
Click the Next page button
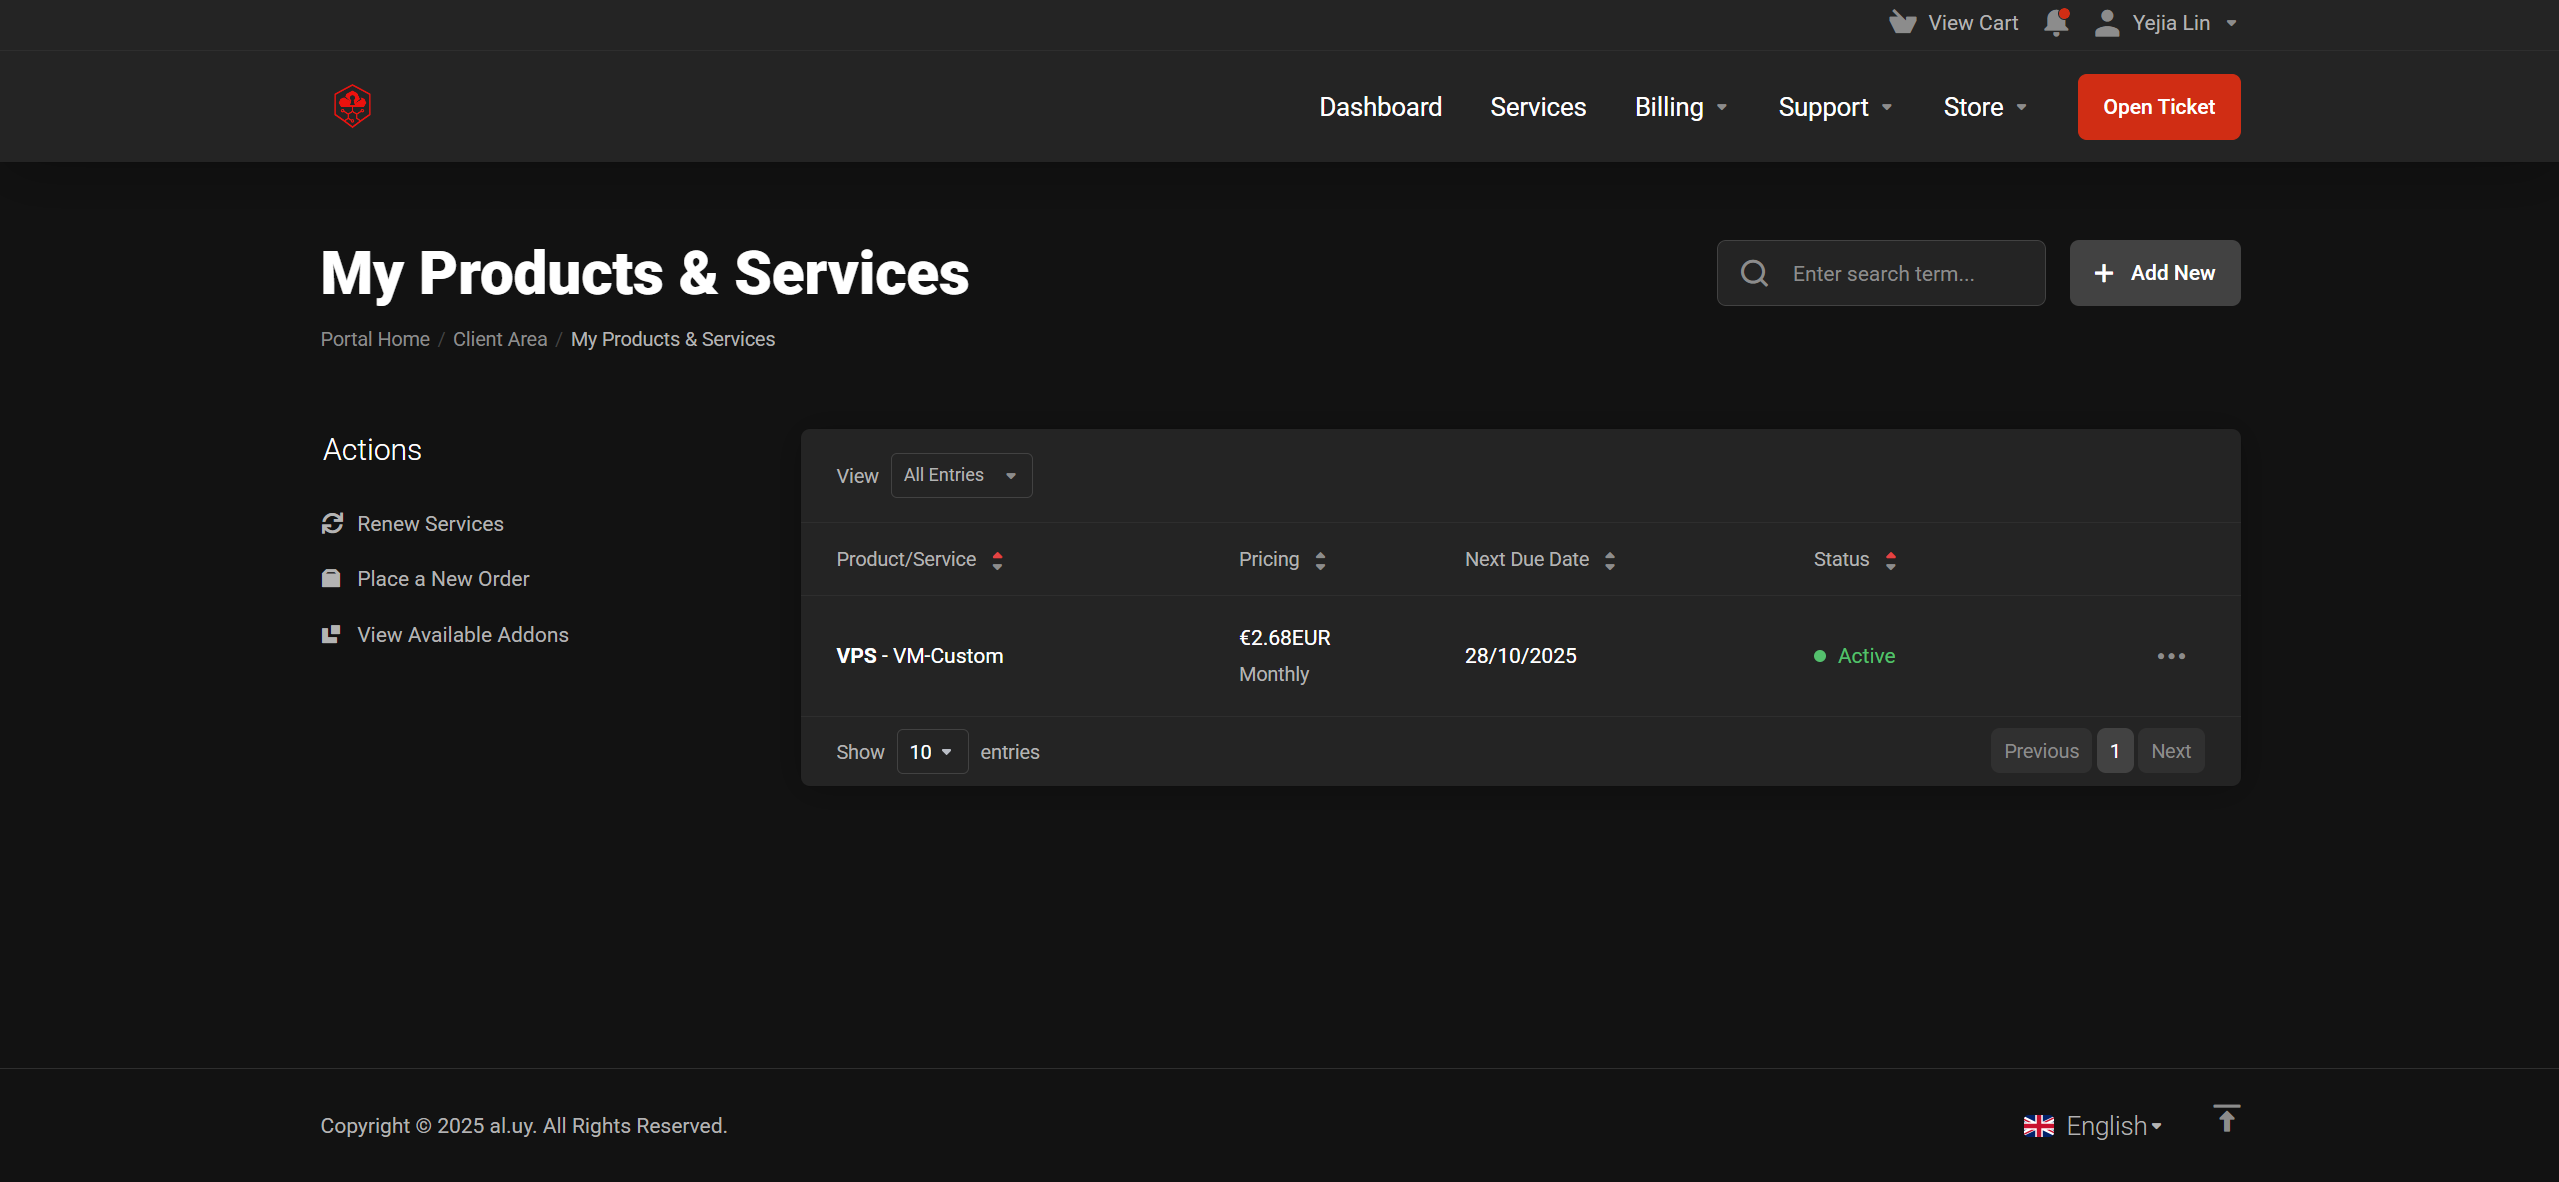[2171, 751]
